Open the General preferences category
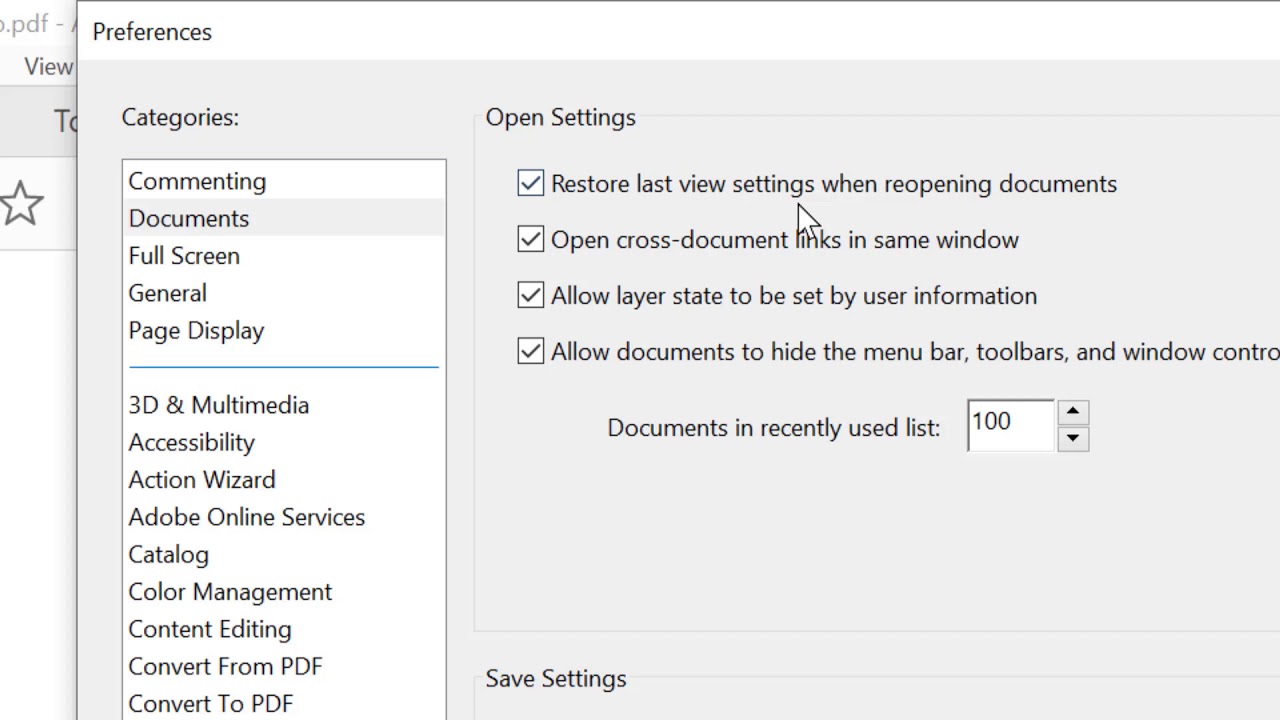Image resolution: width=1280 pixels, height=720 pixels. (x=168, y=293)
